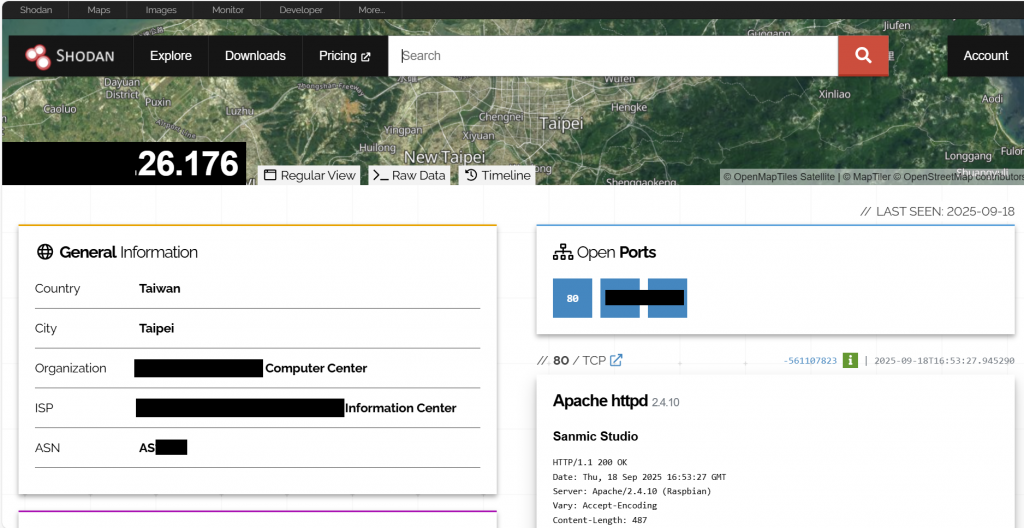This screenshot has width=1024, height=528.
Task: Open port 80 external link icon
Action: coord(616,360)
